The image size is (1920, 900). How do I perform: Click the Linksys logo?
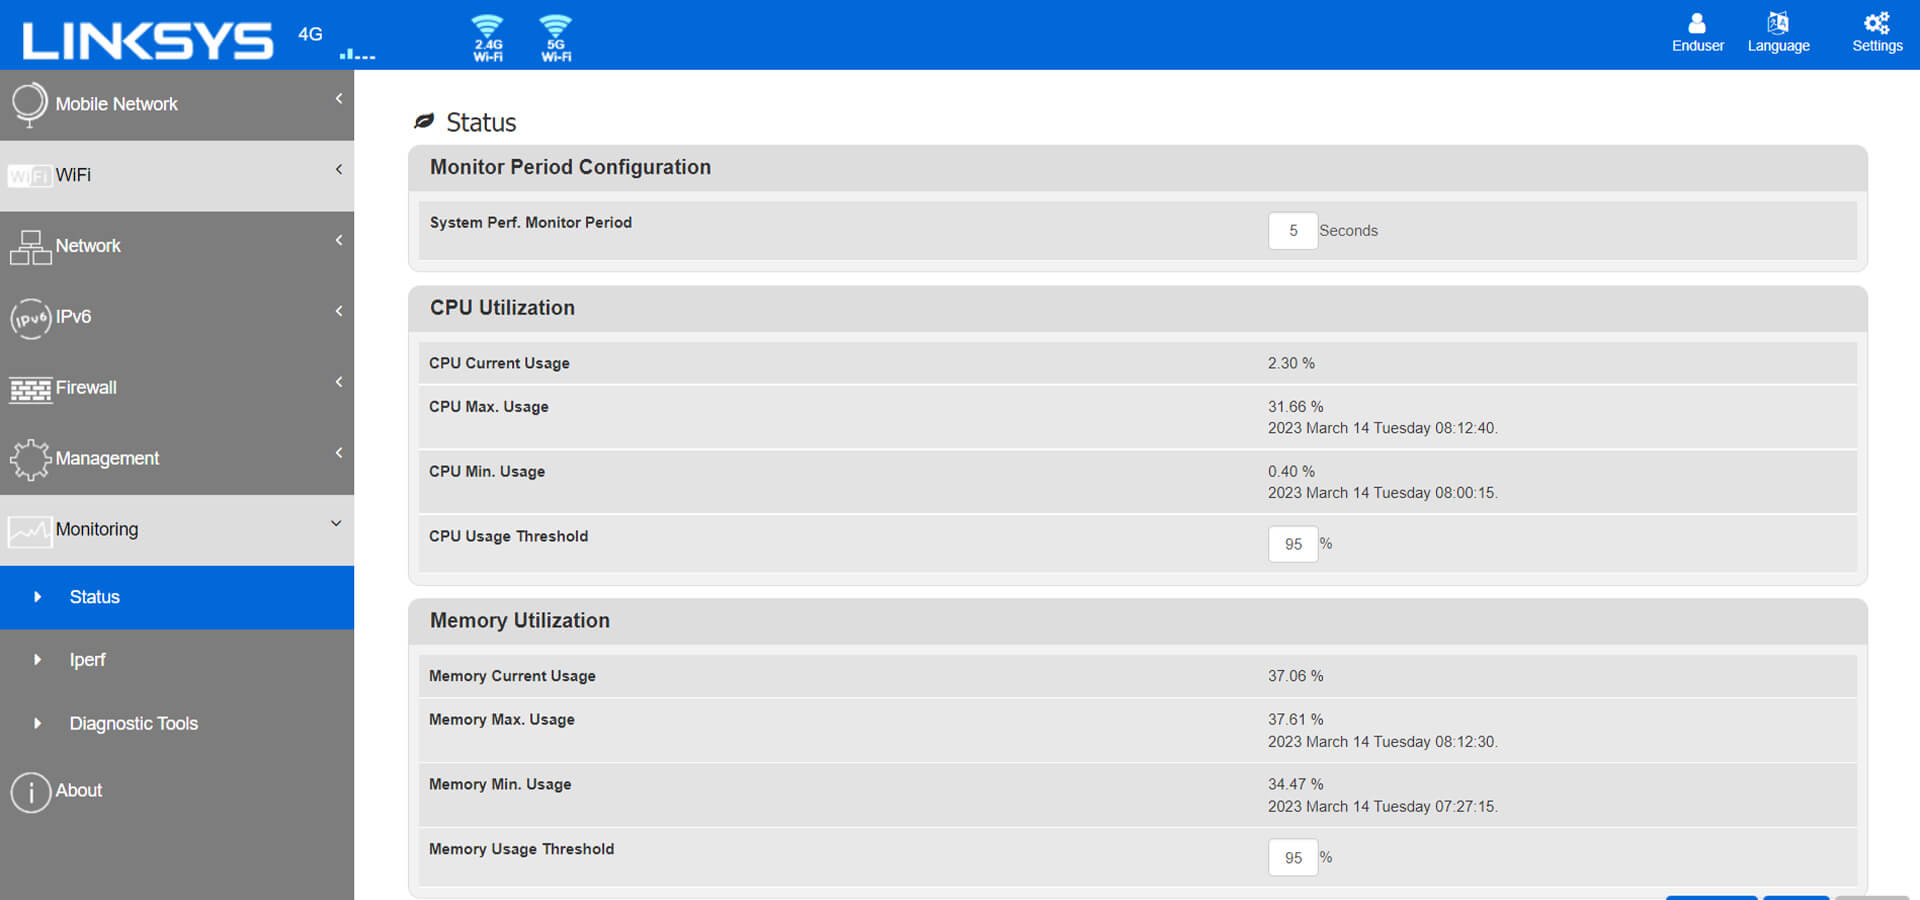click(x=147, y=40)
